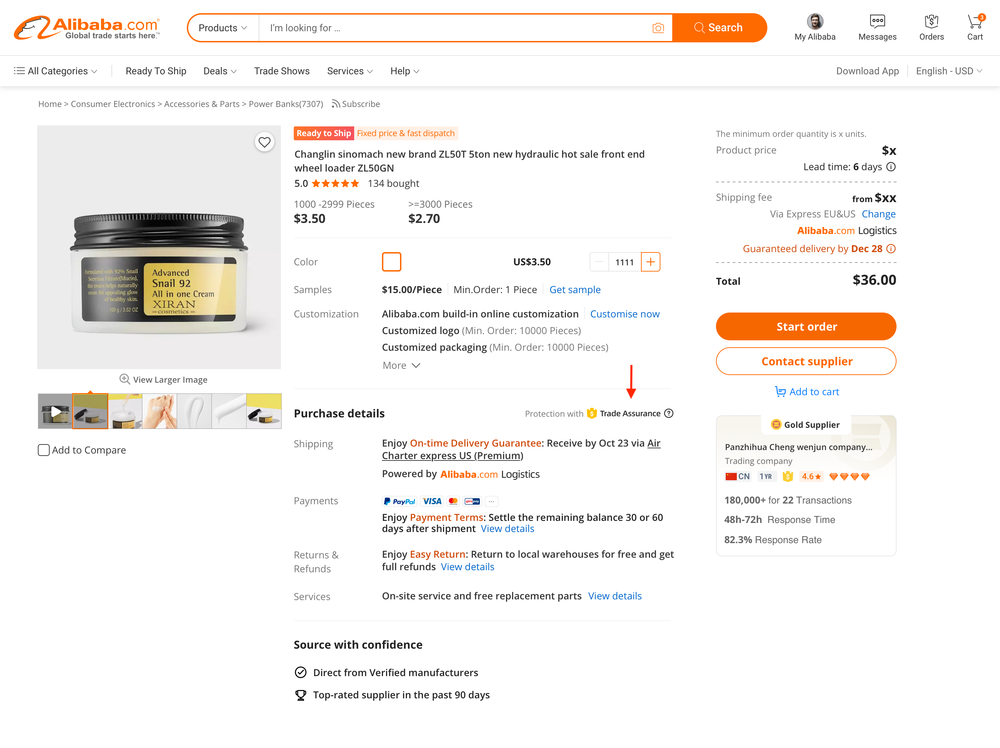Select the white color swatch
Viewport: 1000px width, 748px height.
point(392,262)
